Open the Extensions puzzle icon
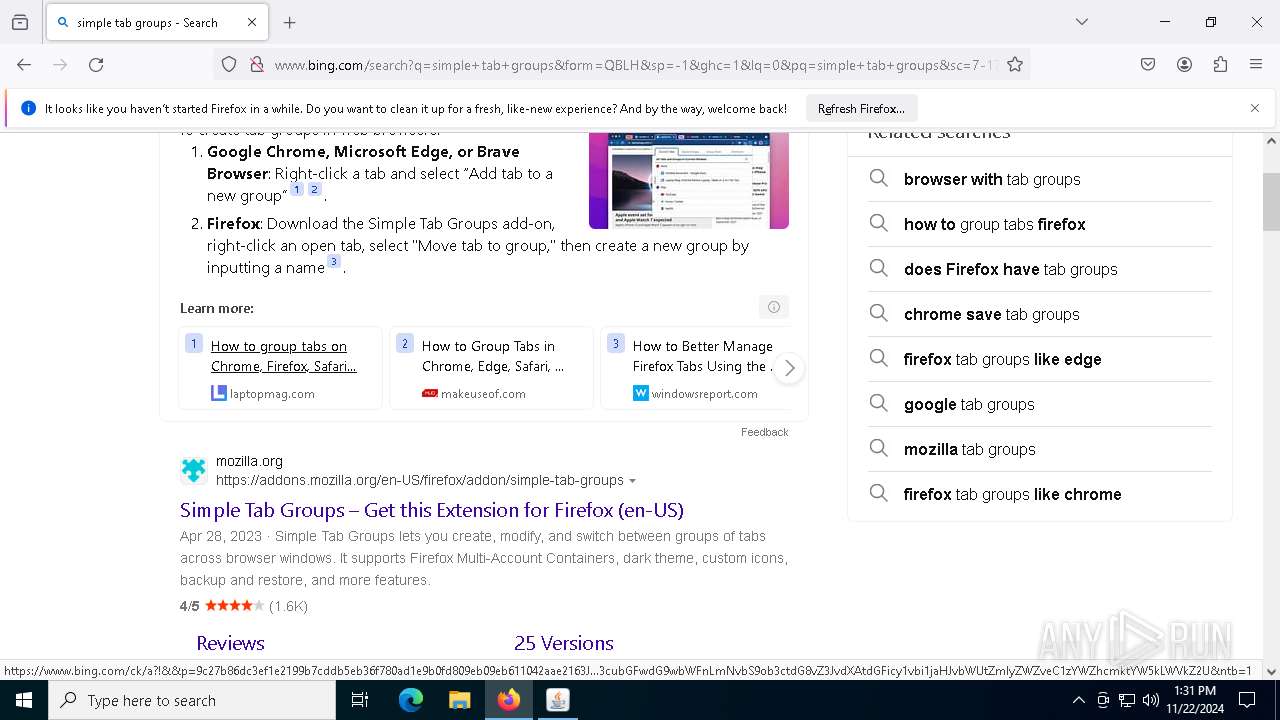Viewport: 1280px width, 720px height. click(x=1220, y=65)
